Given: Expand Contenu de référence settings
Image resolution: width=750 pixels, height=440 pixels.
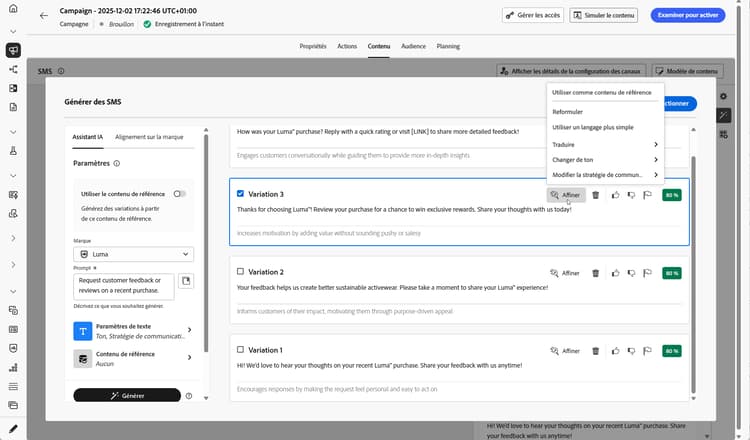Looking at the screenshot, I should (x=133, y=359).
